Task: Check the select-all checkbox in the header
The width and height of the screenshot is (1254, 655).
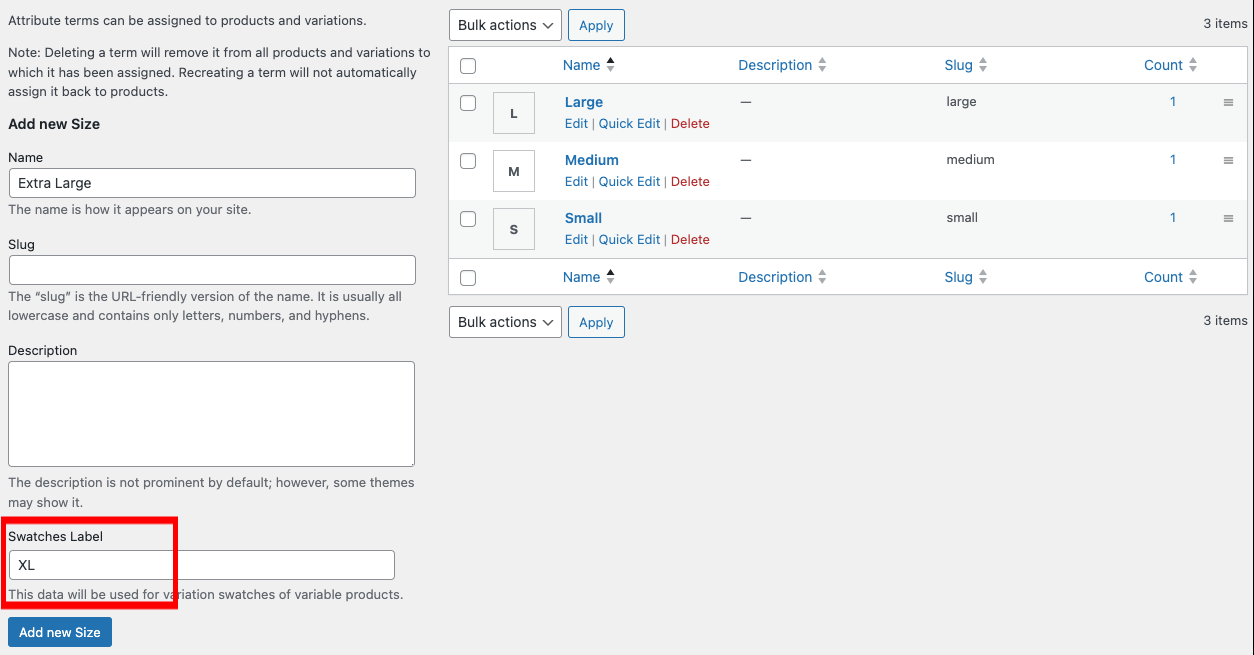Action: coord(468,64)
